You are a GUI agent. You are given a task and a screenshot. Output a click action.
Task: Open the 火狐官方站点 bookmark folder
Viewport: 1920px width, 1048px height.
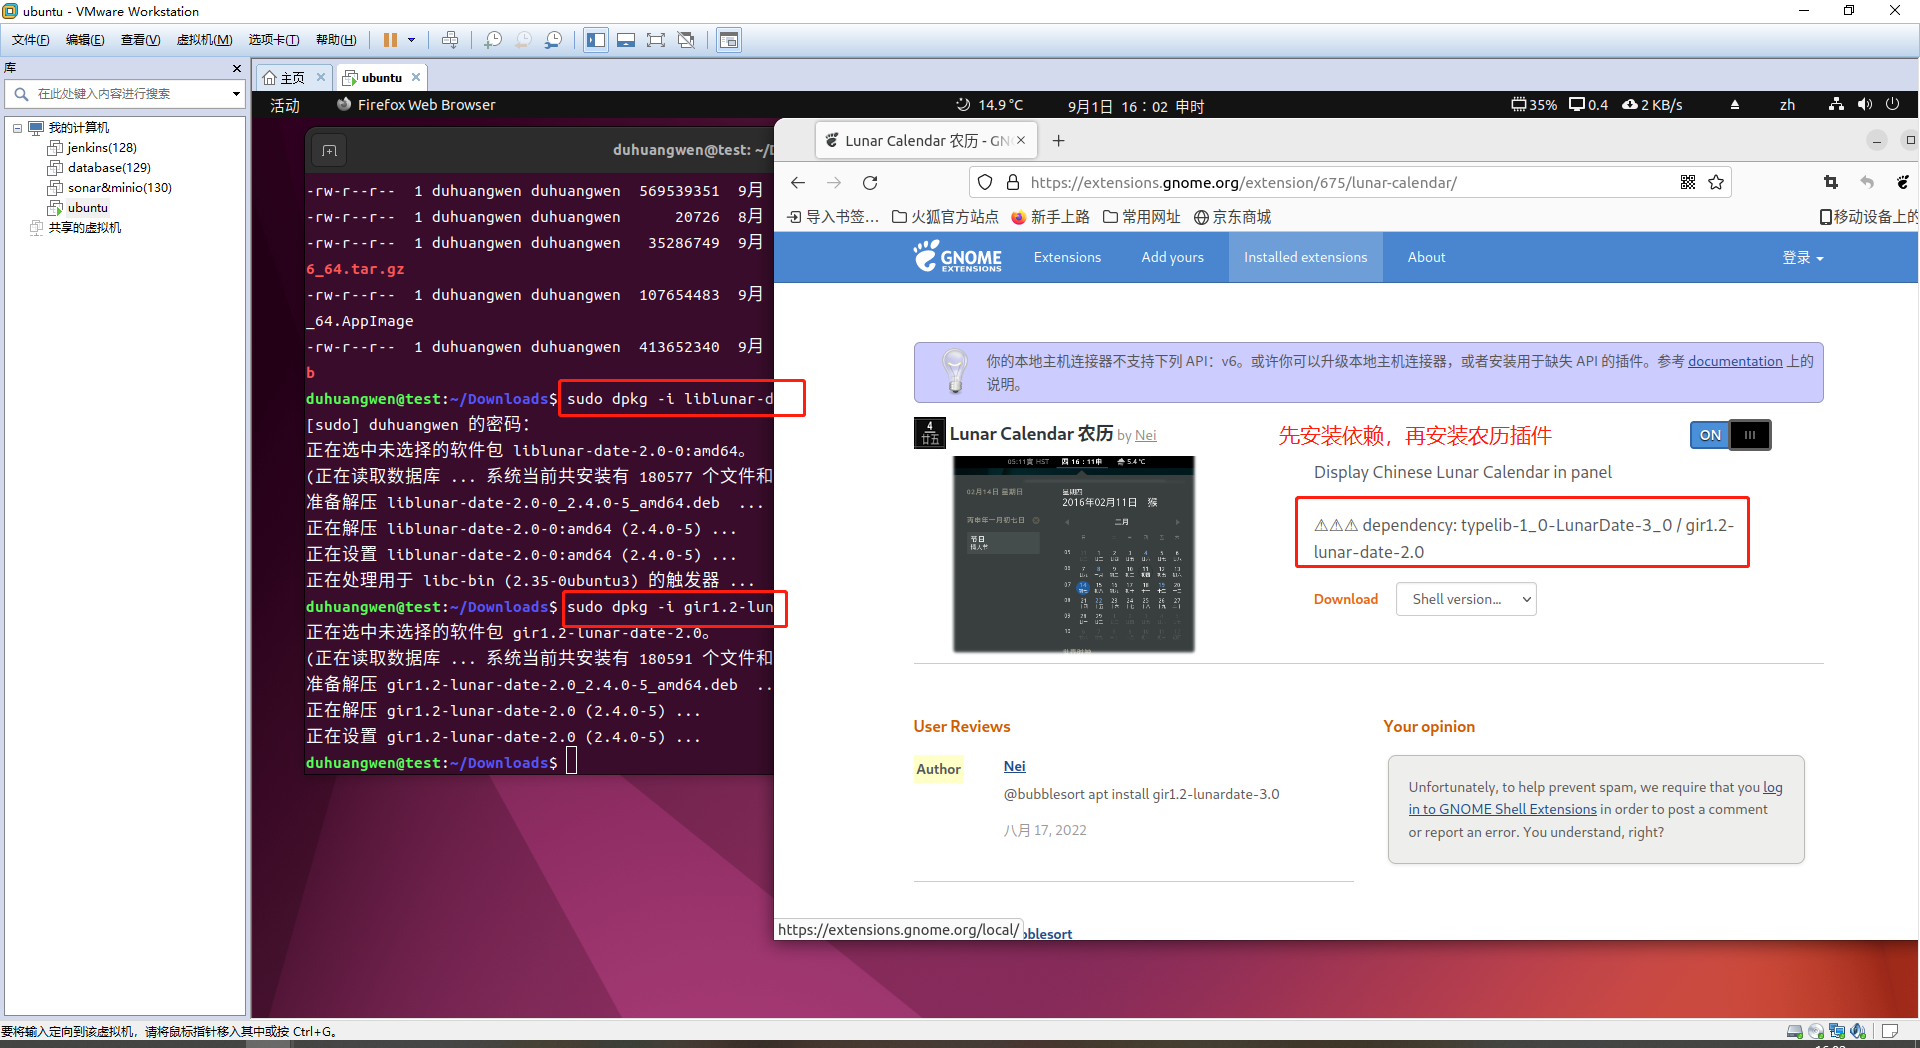click(945, 217)
